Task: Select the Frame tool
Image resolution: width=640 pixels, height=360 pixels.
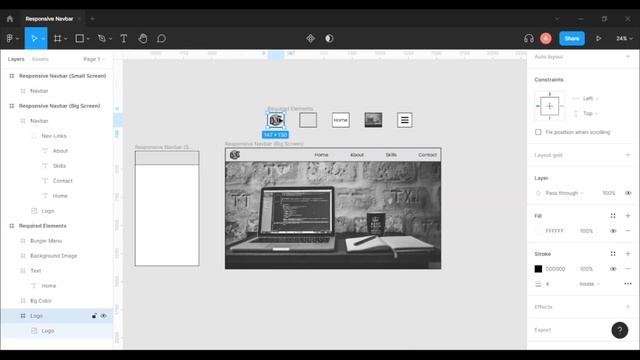Action: tap(58, 38)
